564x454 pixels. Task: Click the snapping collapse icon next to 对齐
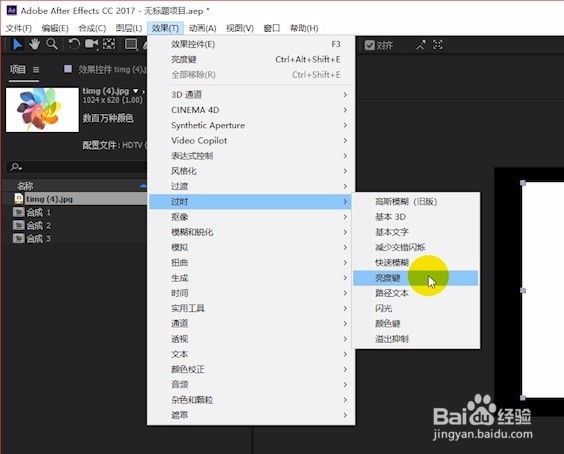(x=420, y=45)
